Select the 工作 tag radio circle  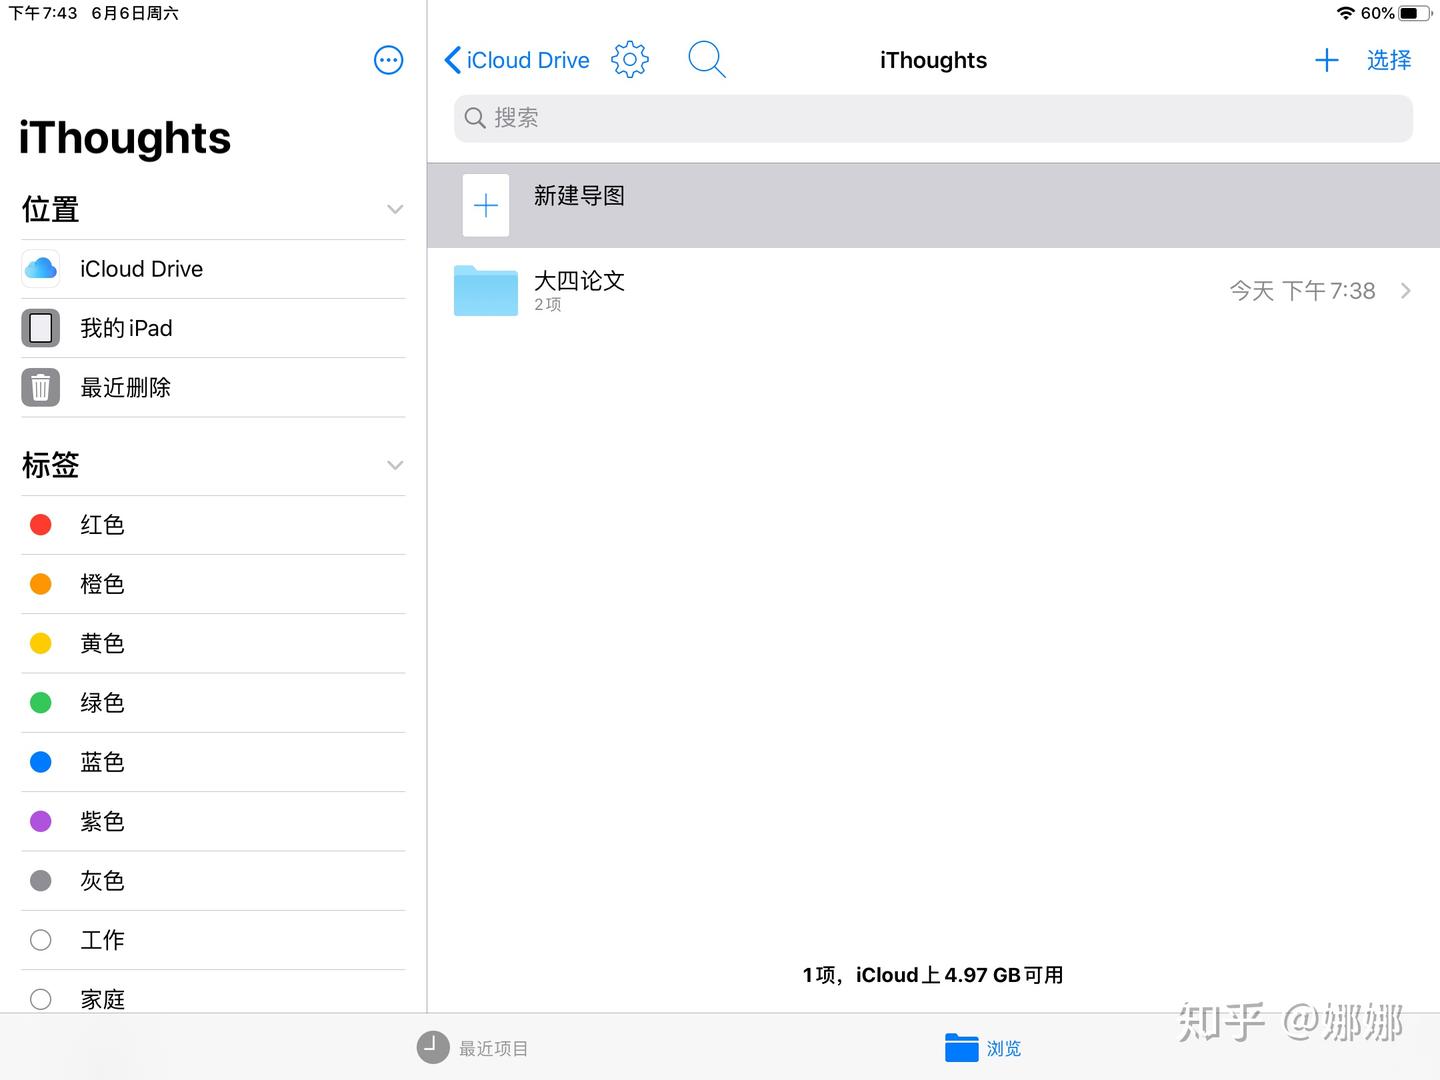click(x=40, y=940)
